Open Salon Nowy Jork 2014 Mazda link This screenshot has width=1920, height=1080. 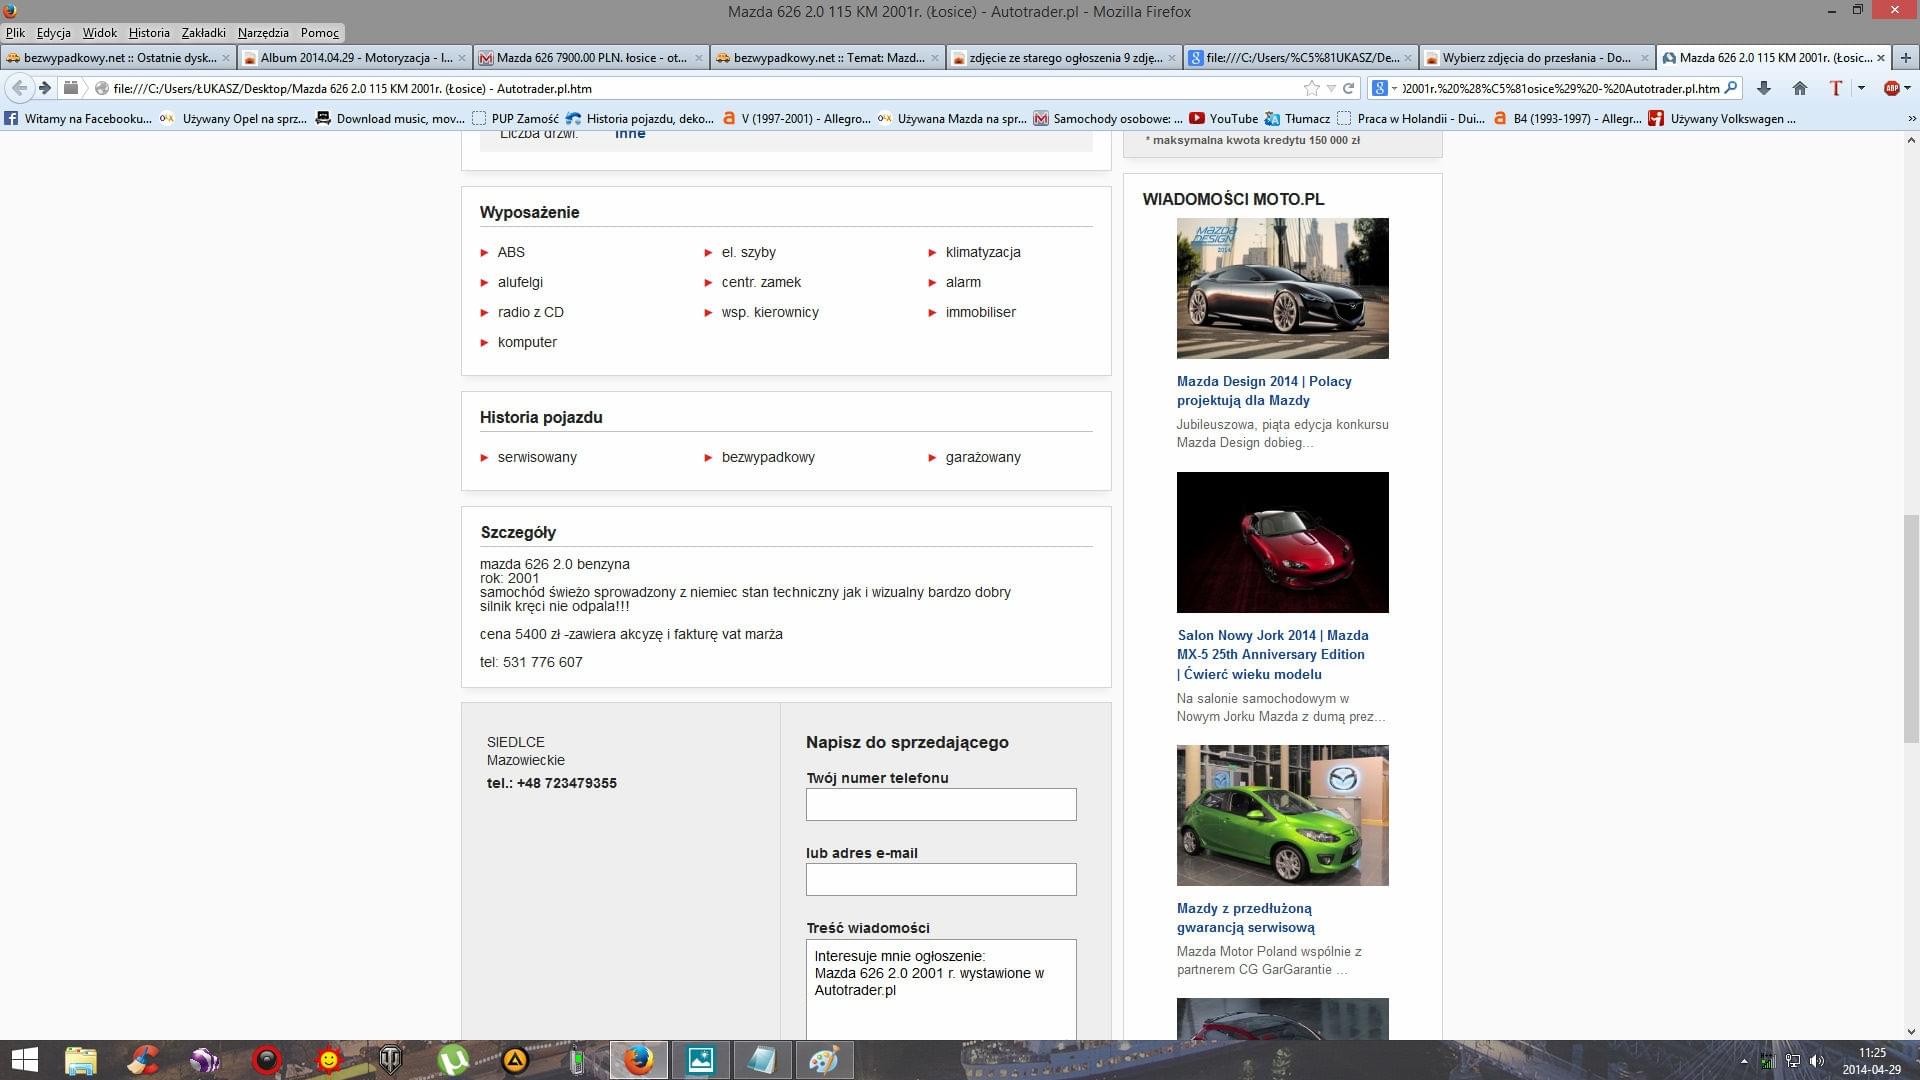(x=1273, y=655)
